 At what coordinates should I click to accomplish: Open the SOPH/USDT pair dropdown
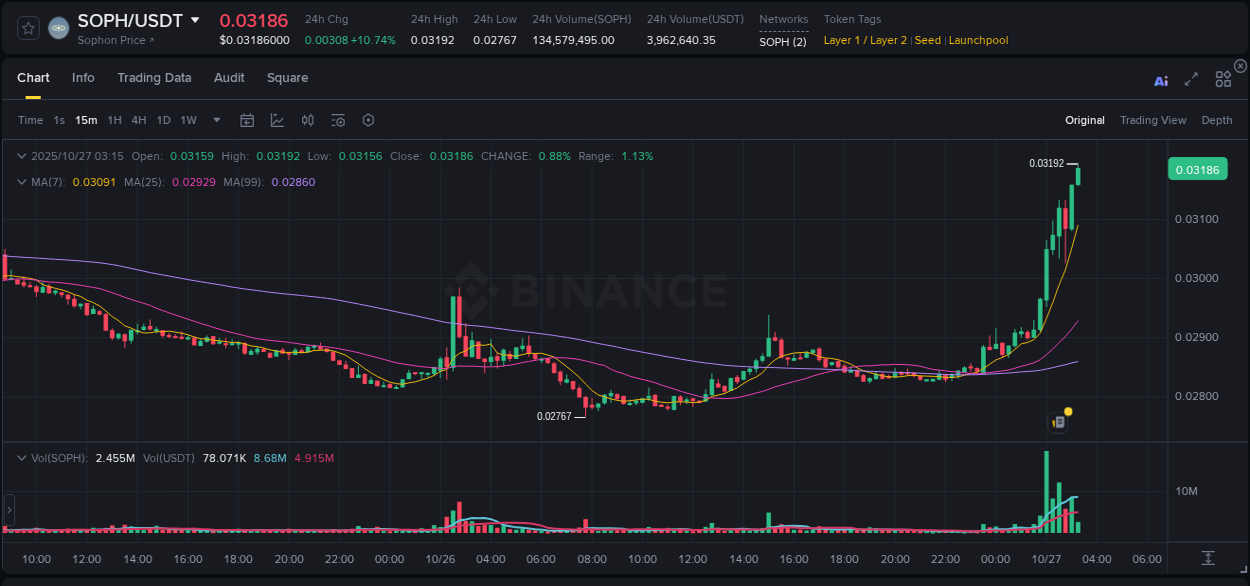[x=195, y=20]
